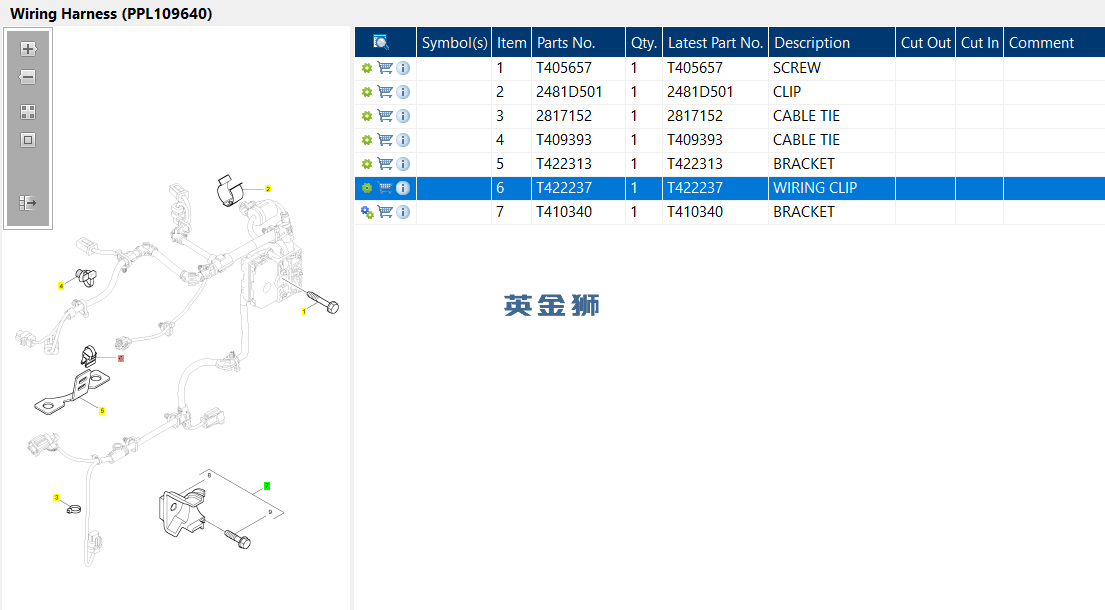The image size is (1105, 610).
Task: Add CABLE TIE 2817152 to cart
Action: click(x=385, y=116)
